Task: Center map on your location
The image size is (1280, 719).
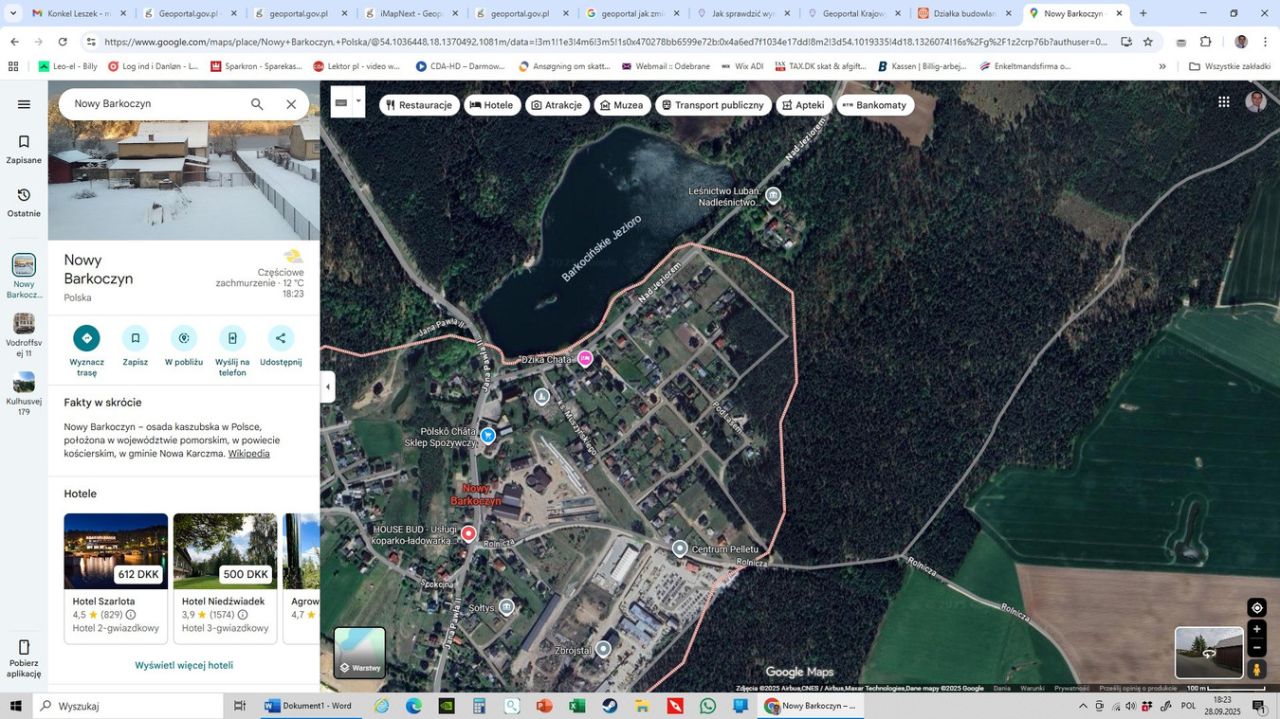Action: (x=1257, y=608)
